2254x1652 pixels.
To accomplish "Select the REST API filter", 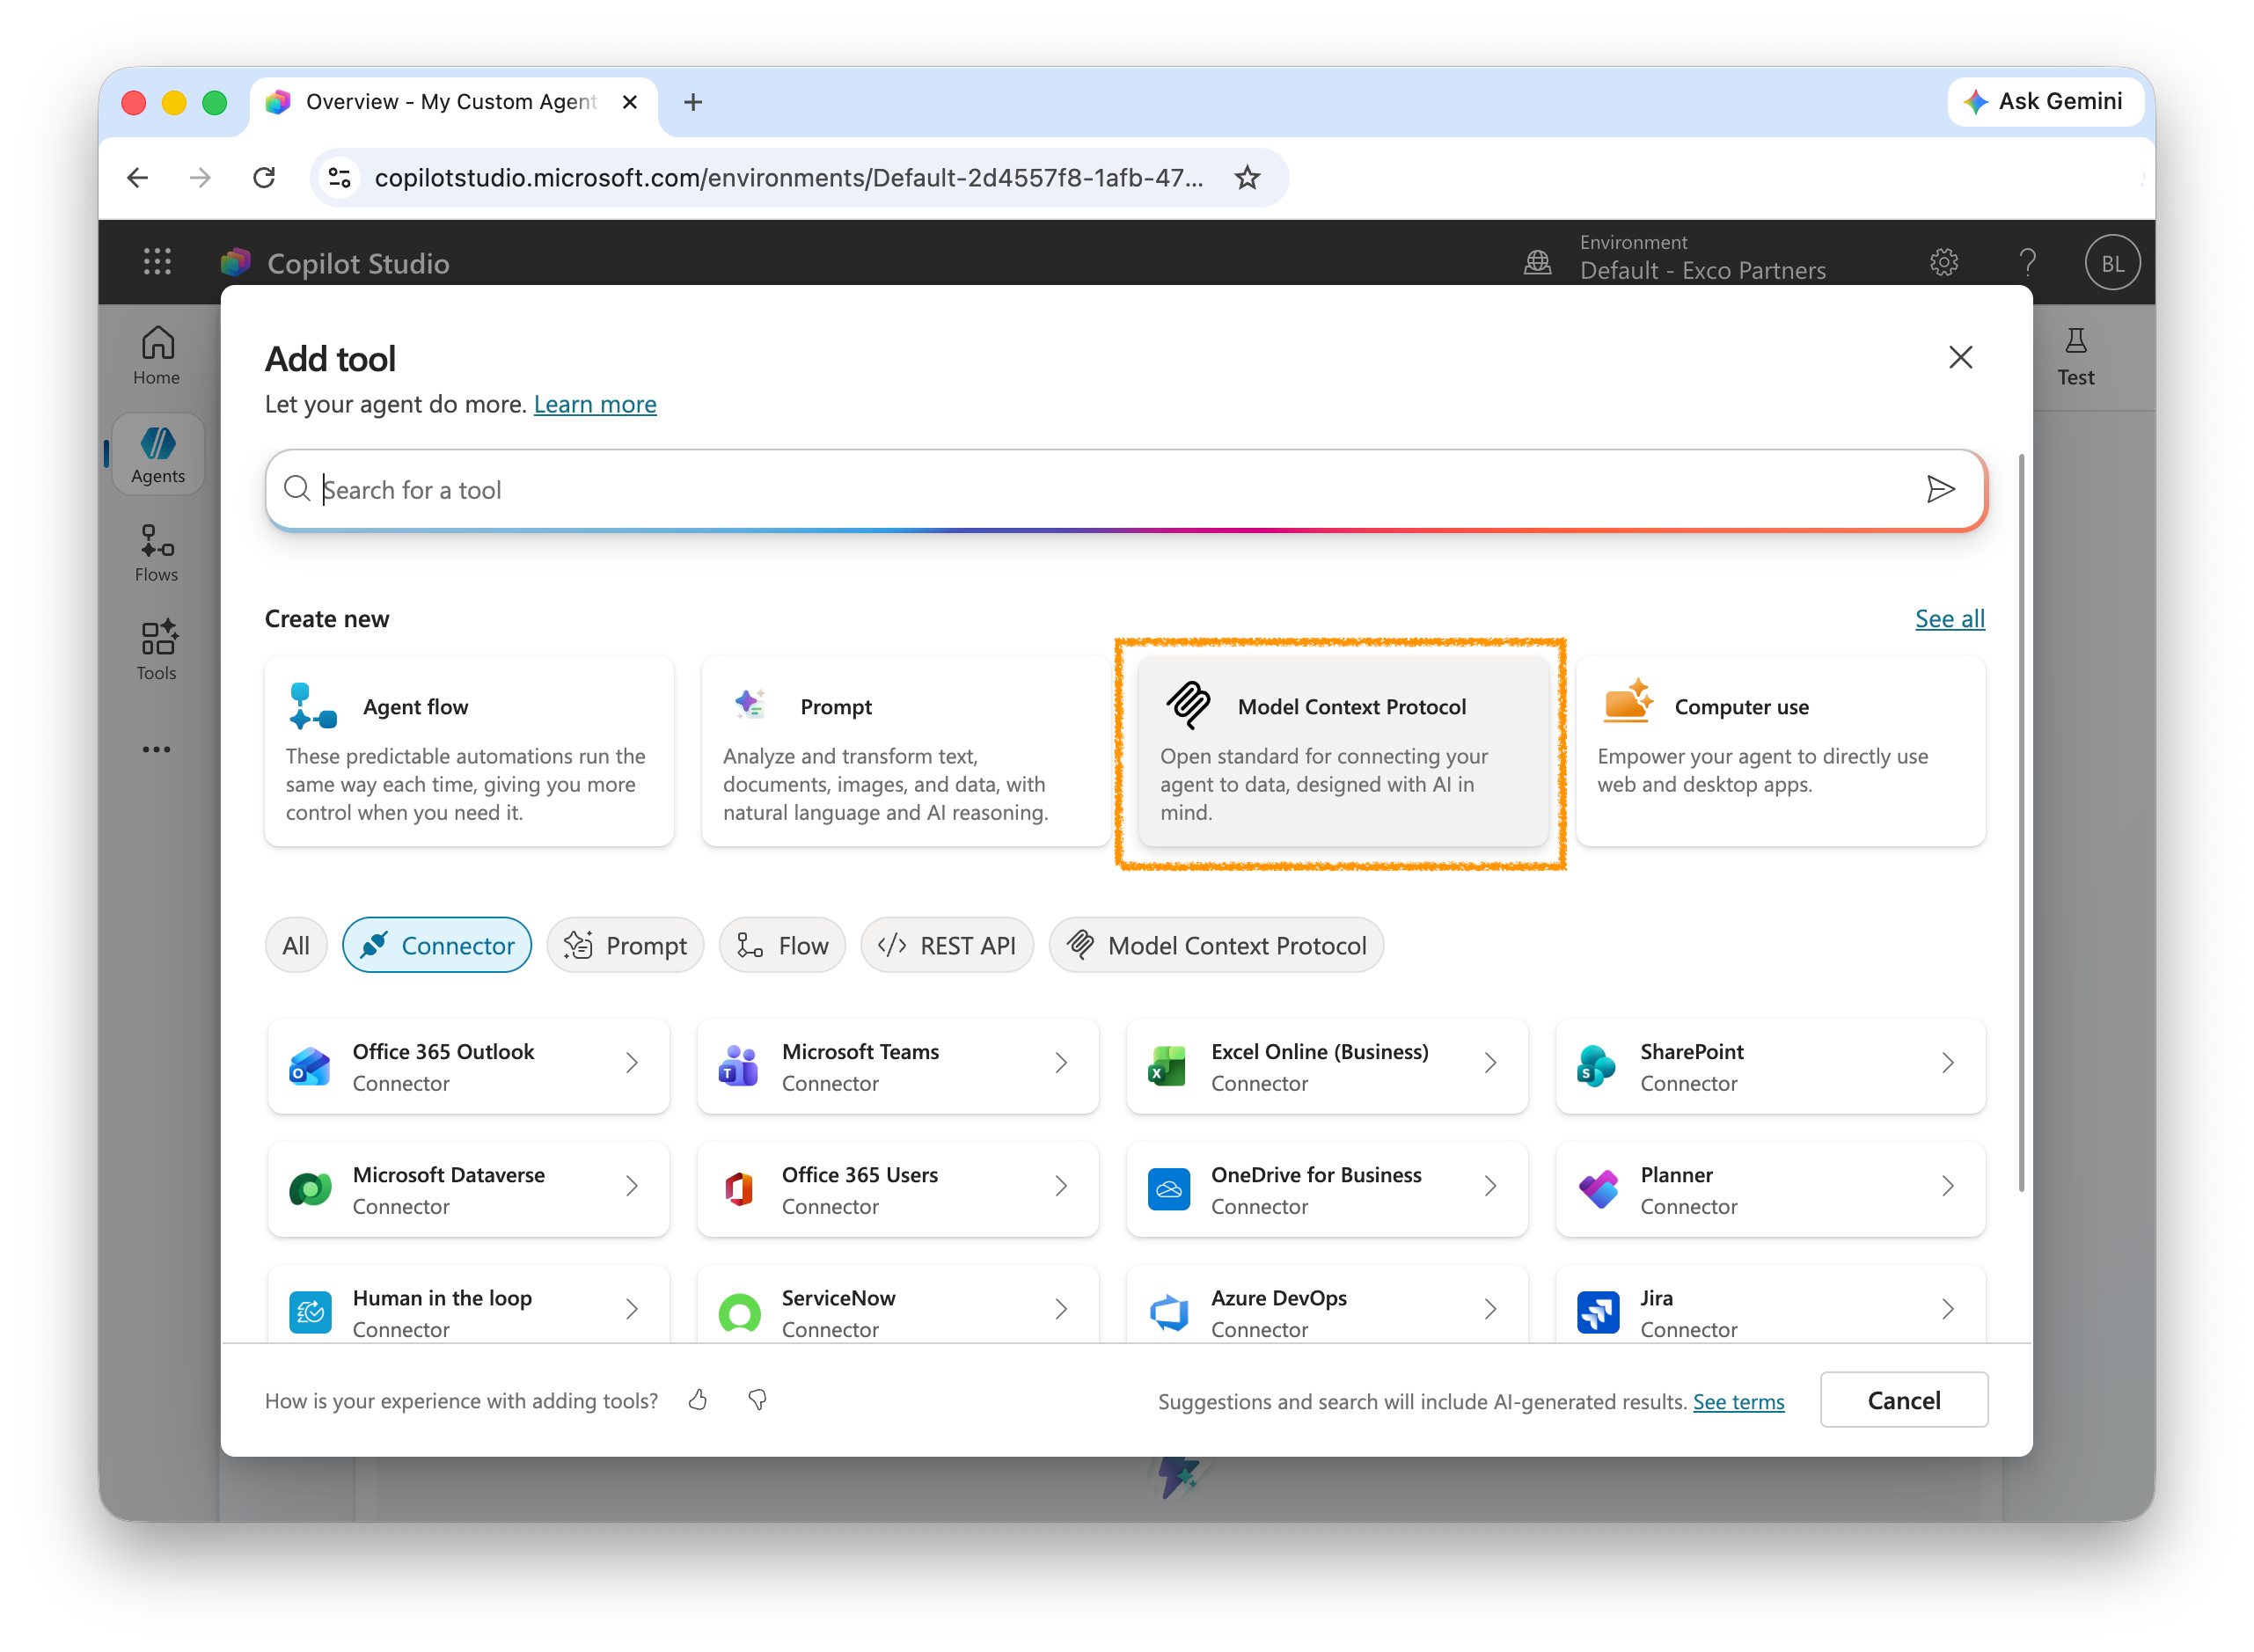I will (x=946, y=945).
